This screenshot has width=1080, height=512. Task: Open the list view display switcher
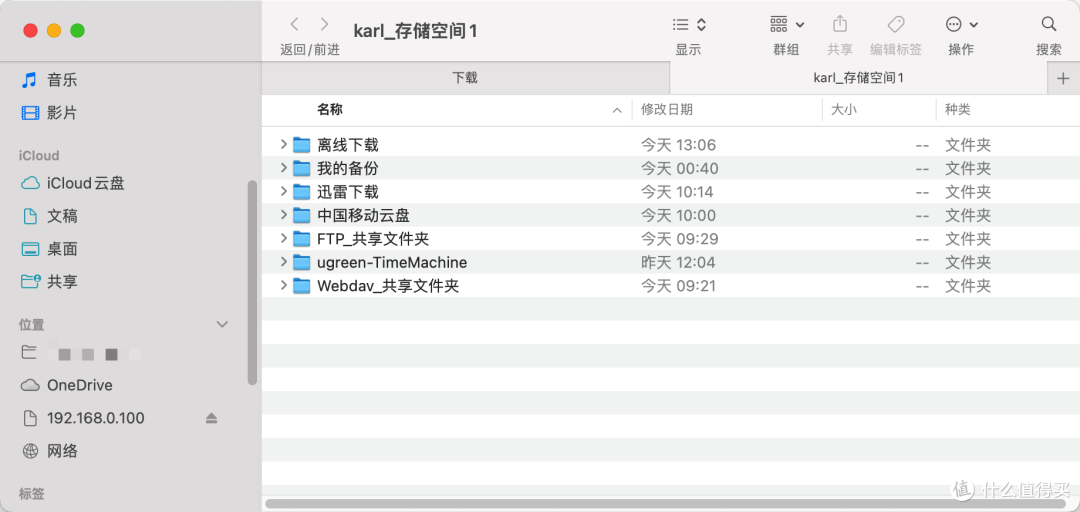point(689,25)
